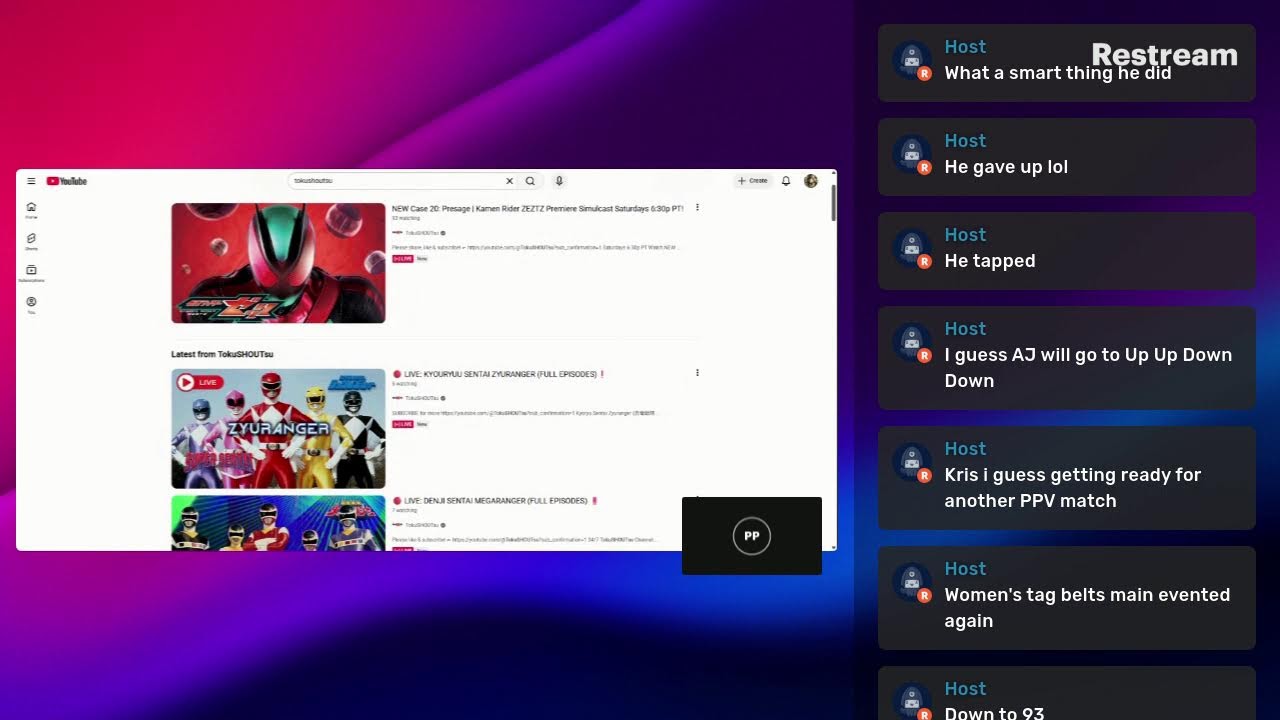Screen dimensions: 1280x720
Task: Click Host avatar beside 'He tapped'
Action: (x=912, y=249)
